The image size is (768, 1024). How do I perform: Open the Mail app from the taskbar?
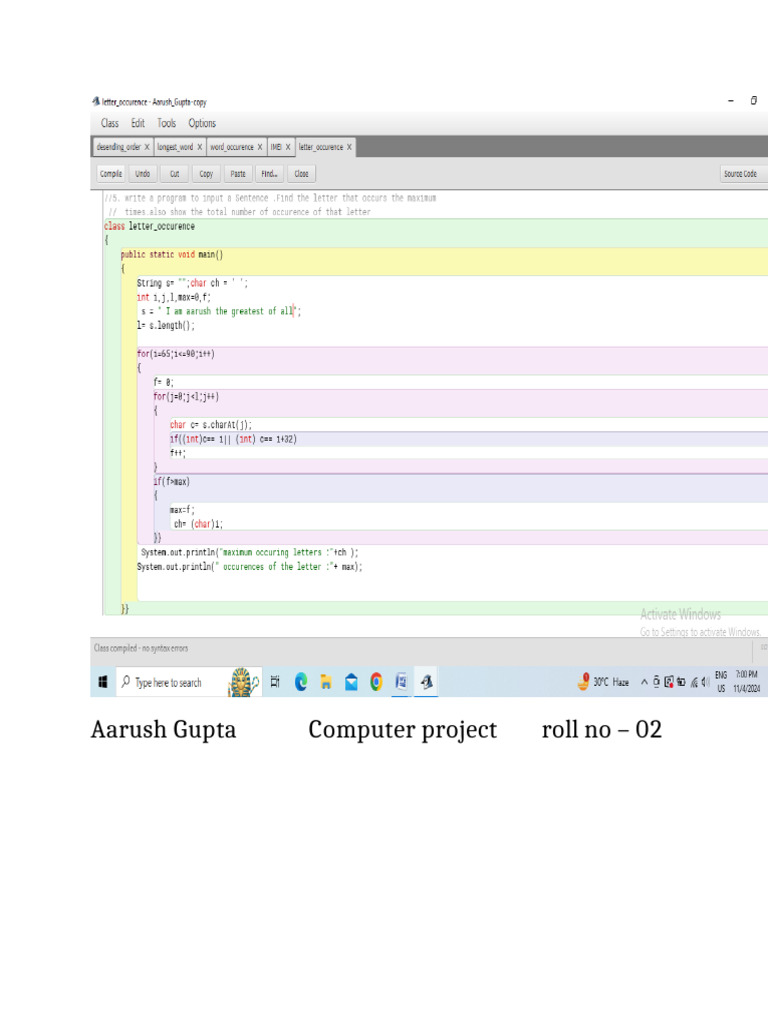tap(351, 682)
